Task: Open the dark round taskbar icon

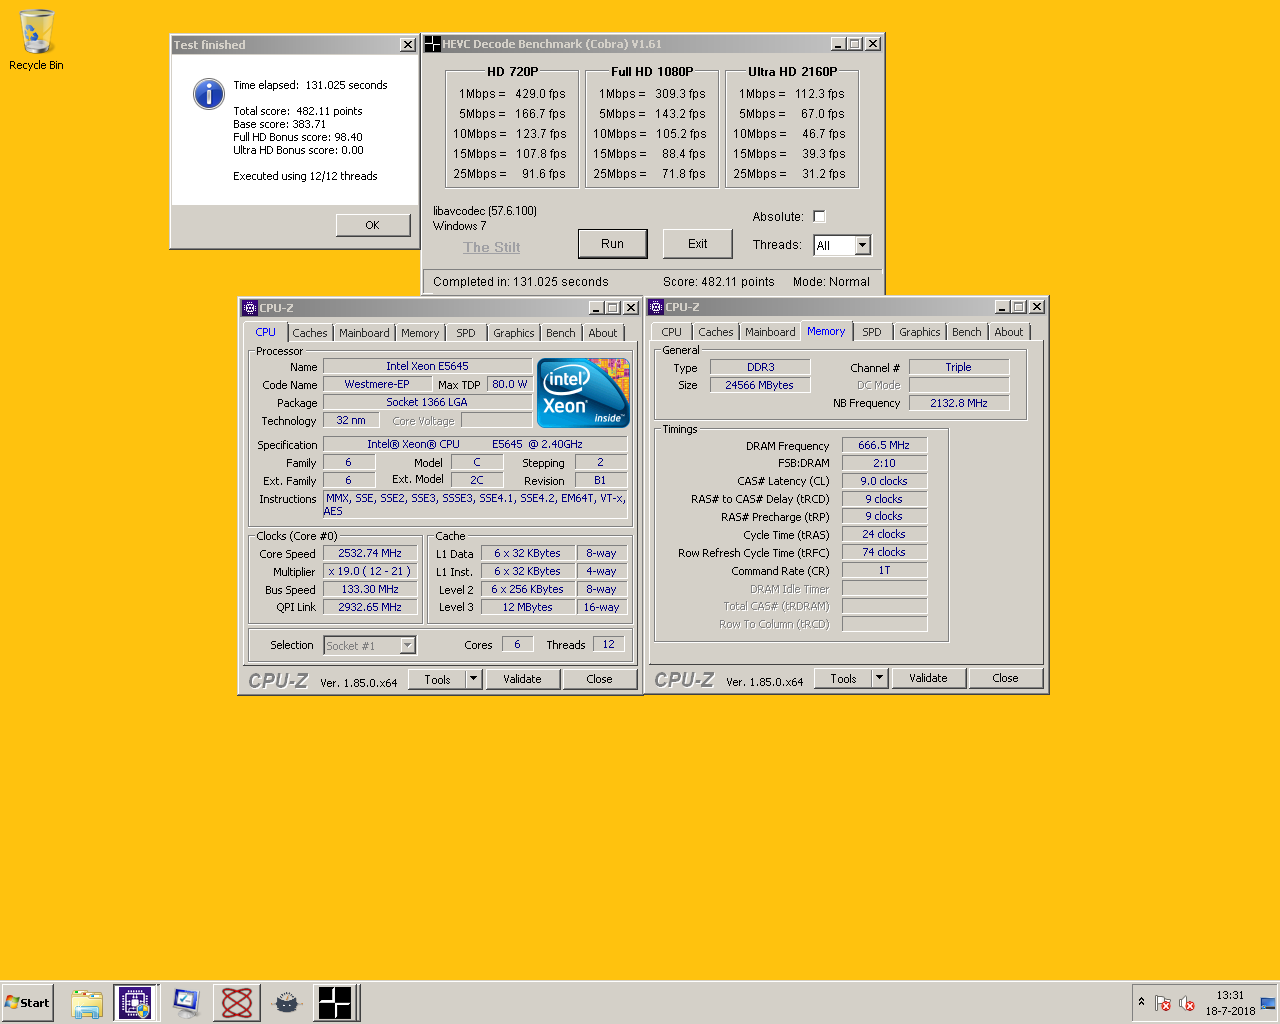Action: [287, 1003]
